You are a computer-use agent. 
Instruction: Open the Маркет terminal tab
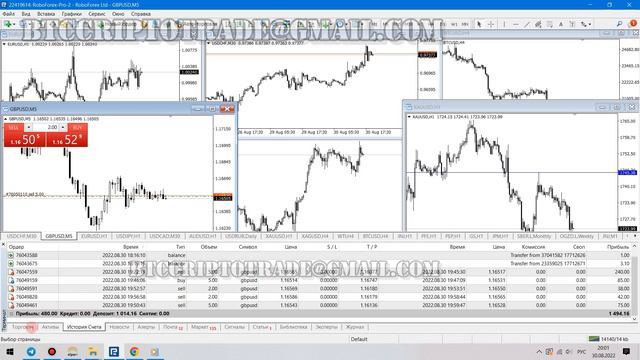(x=203, y=327)
